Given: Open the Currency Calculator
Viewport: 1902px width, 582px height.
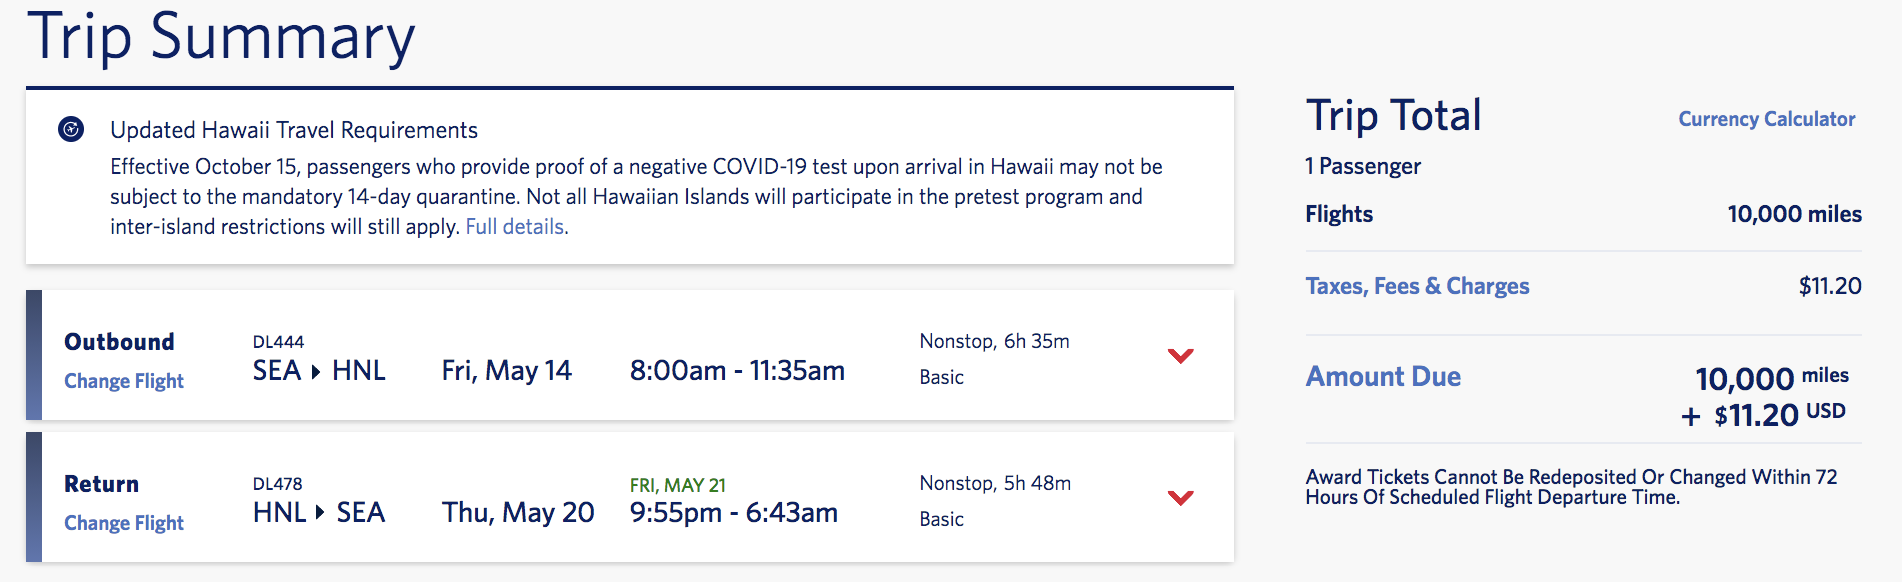Looking at the screenshot, I should [x=1766, y=119].
